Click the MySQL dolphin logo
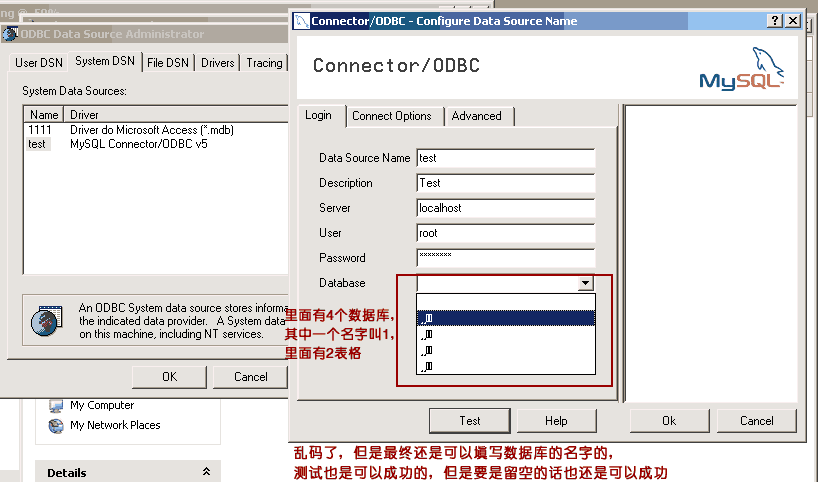Viewport: 818px width, 482px height. (x=741, y=68)
